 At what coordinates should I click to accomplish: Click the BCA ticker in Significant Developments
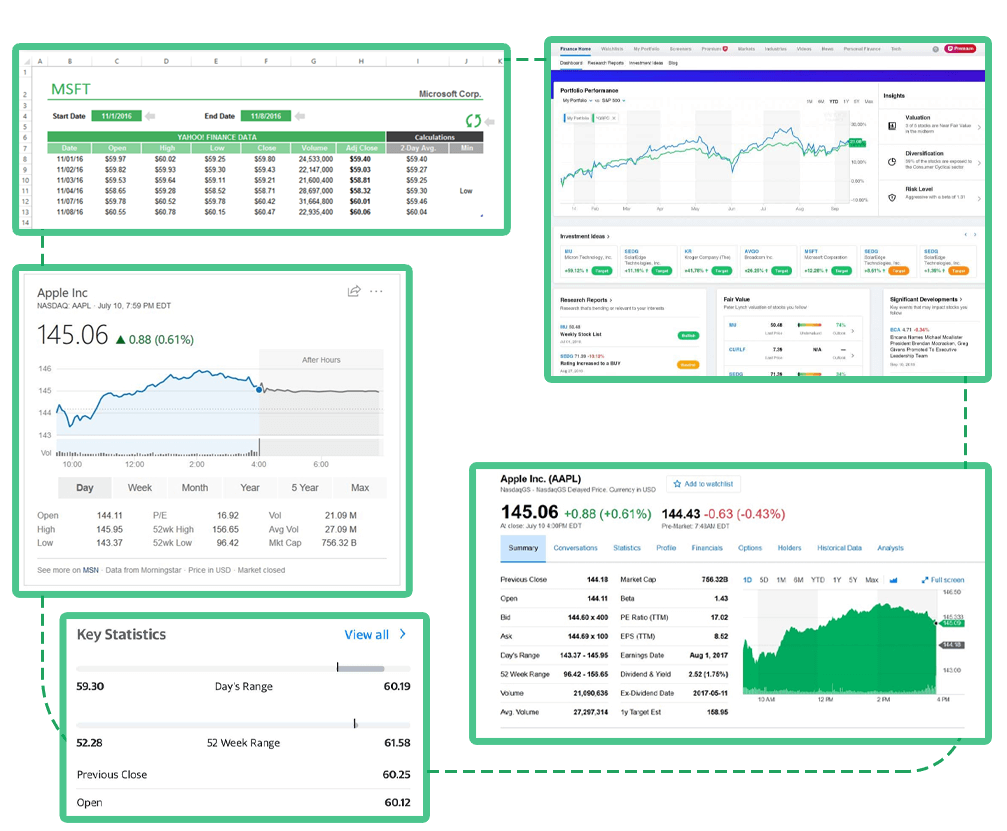(895, 329)
